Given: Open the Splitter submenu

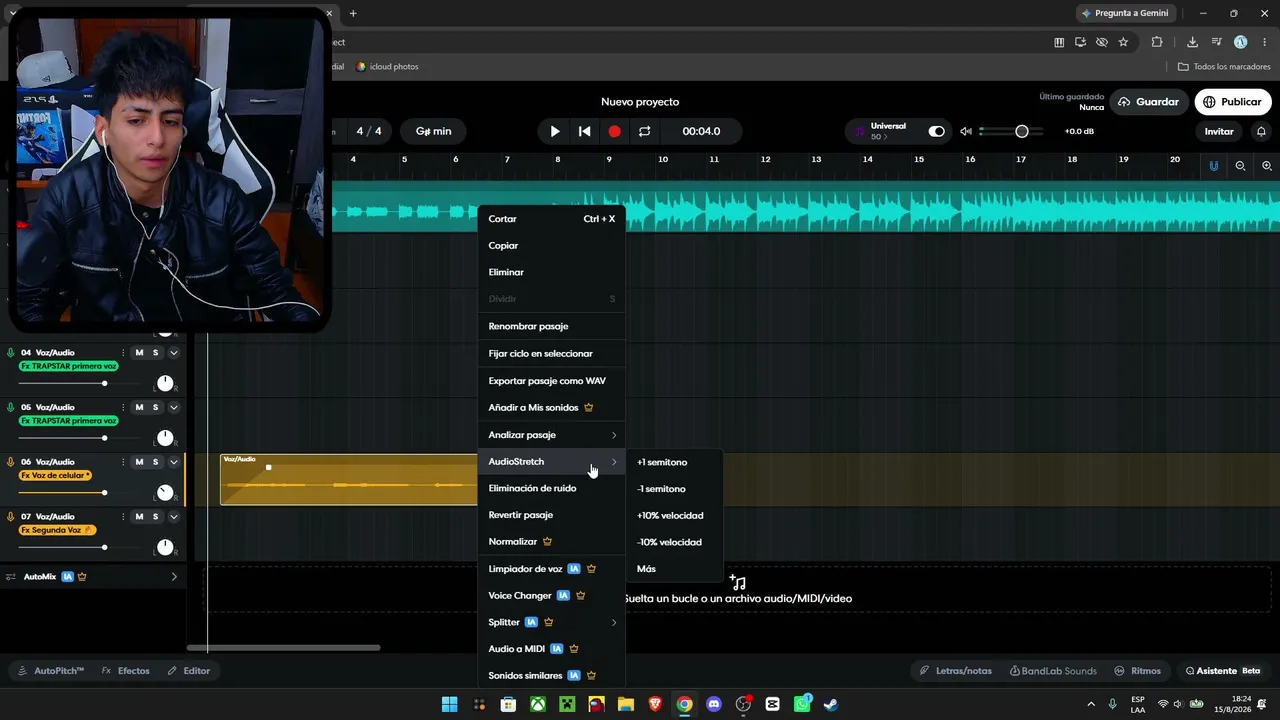Looking at the screenshot, I should pyautogui.click(x=551, y=622).
